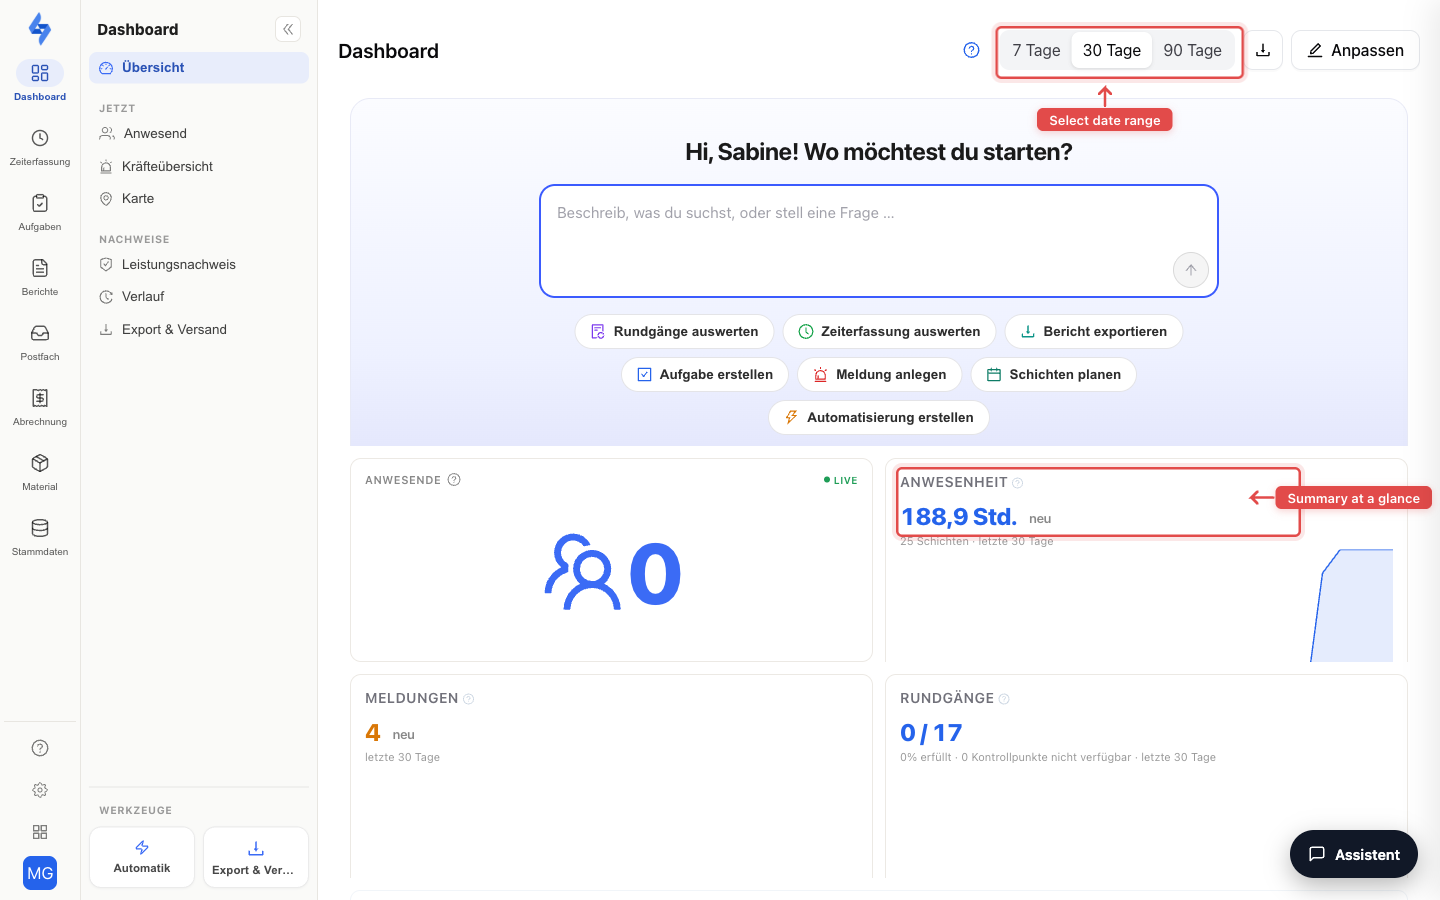This screenshot has height=900, width=1440.
Task: Click the info icon beside RUNDGÄNGE
Action: 1004,699
